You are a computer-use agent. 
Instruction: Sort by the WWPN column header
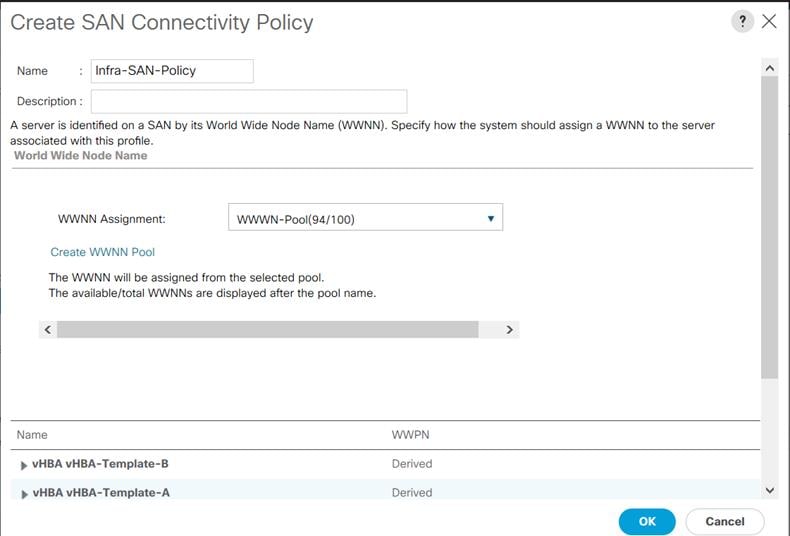tap(410, 435)
